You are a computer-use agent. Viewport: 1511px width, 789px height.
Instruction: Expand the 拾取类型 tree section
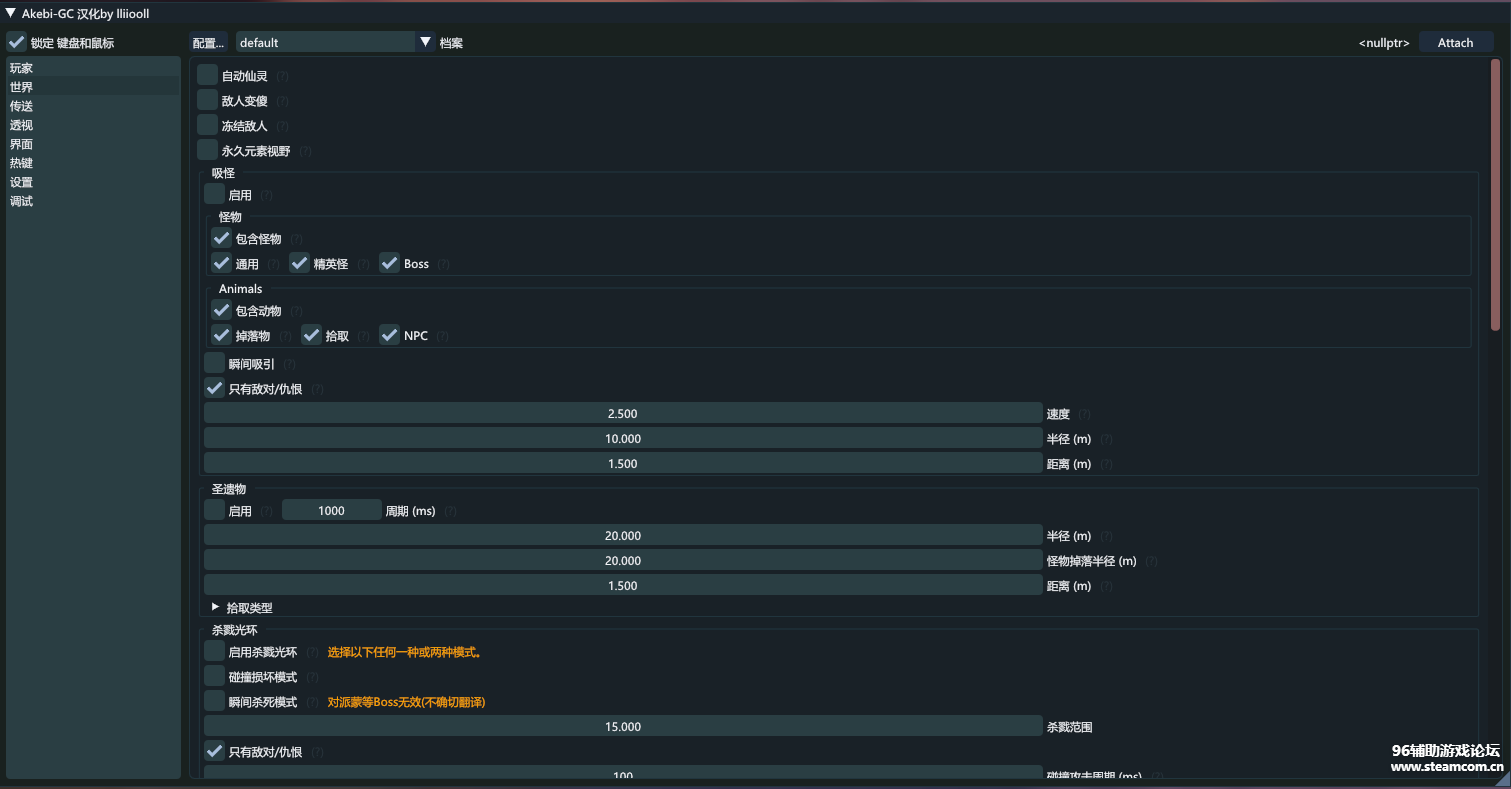pyautogui.click(x=215, y=607)
